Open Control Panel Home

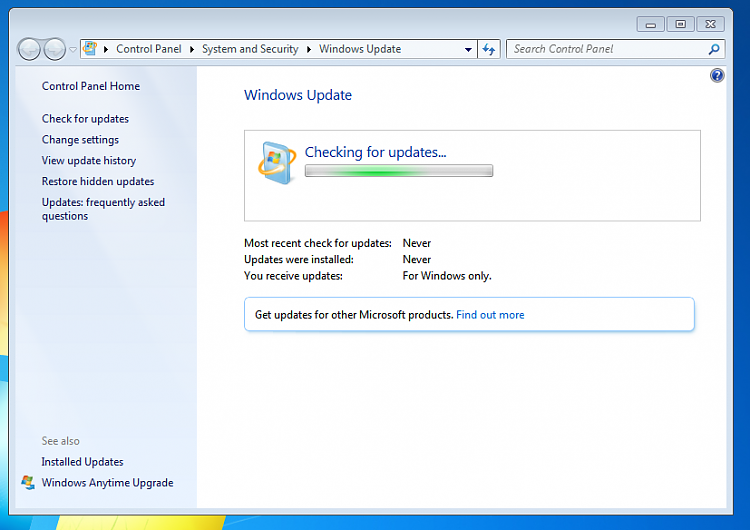click(91, 86)
